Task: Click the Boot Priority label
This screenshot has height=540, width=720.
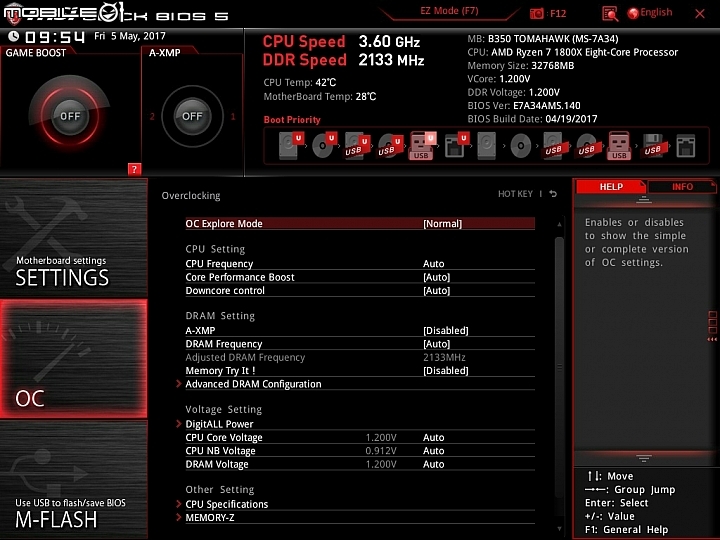Action: pyautogui.click(x=292, y=119)
